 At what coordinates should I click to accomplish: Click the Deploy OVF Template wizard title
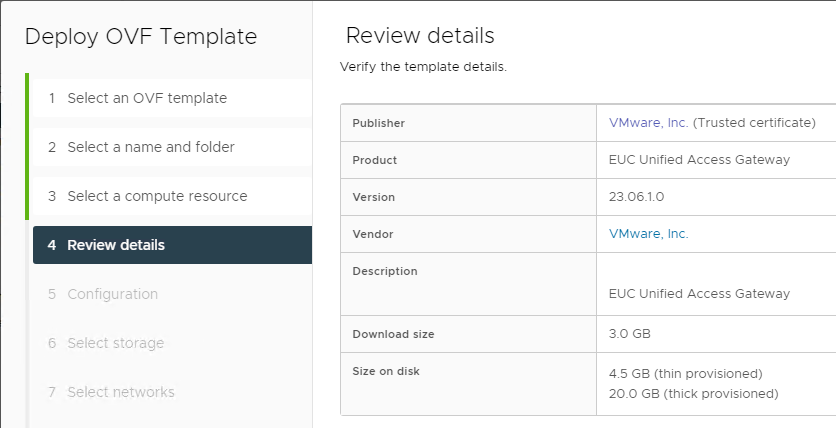coord(141,37)
